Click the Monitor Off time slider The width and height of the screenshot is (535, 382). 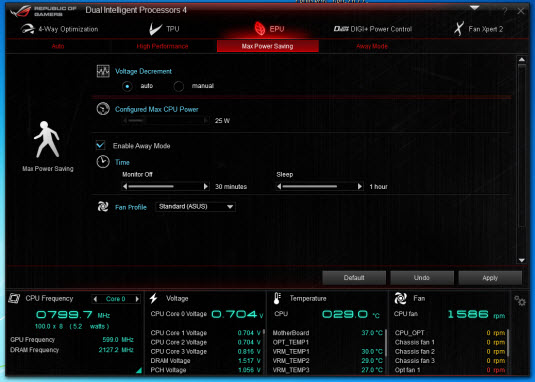pyautogui.click(x=165, y=187)
